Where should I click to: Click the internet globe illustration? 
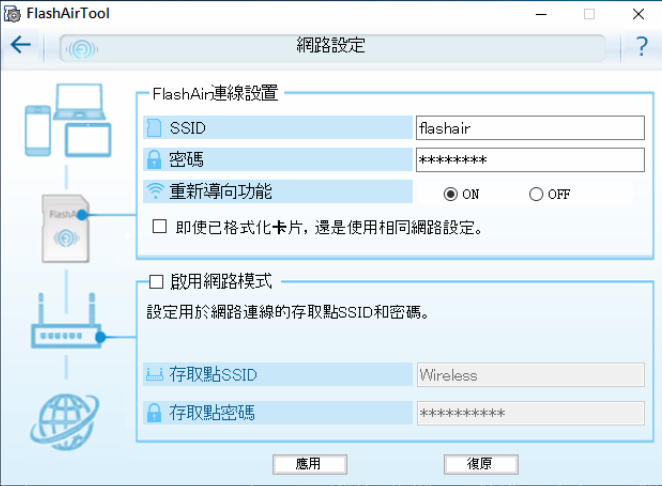coord(65,422)
